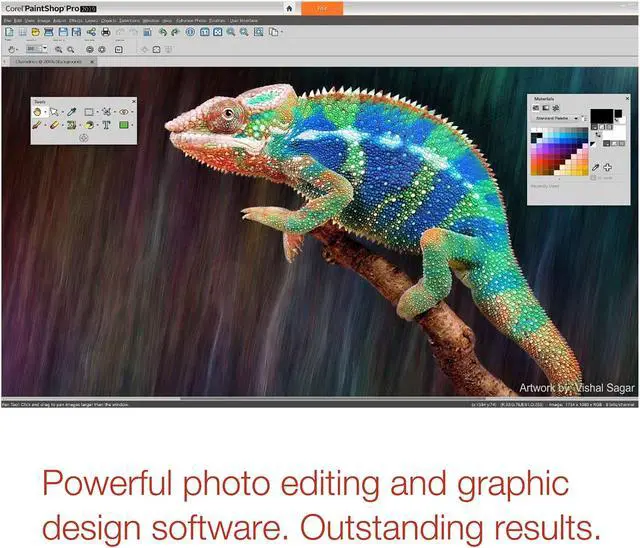Click the white Background properties box

[x=616, y=133]
